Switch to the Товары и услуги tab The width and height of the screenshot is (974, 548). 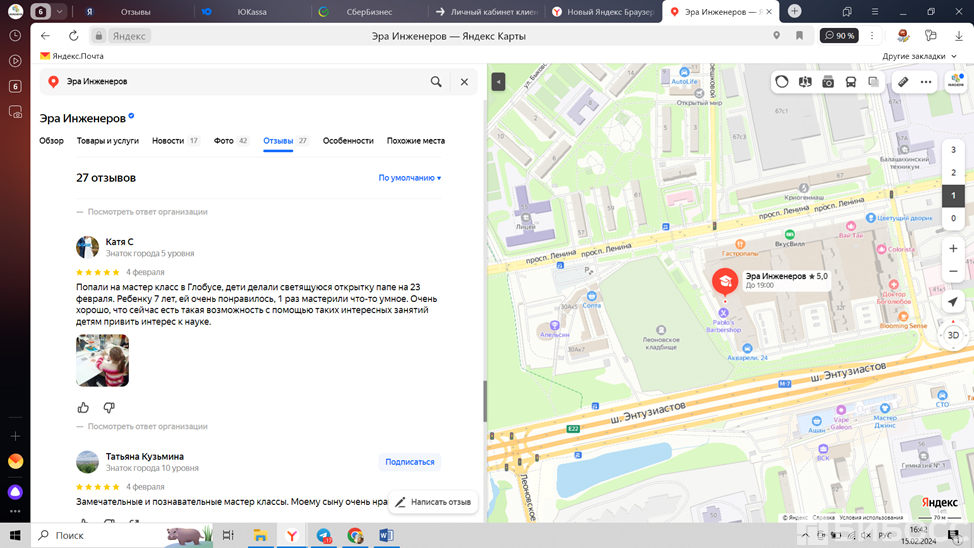tap(107, 141)
